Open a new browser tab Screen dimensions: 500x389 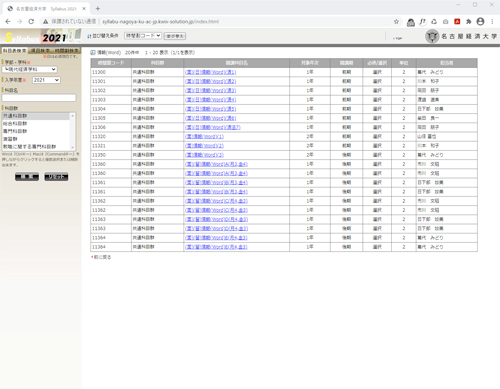(x=98, y=9)
